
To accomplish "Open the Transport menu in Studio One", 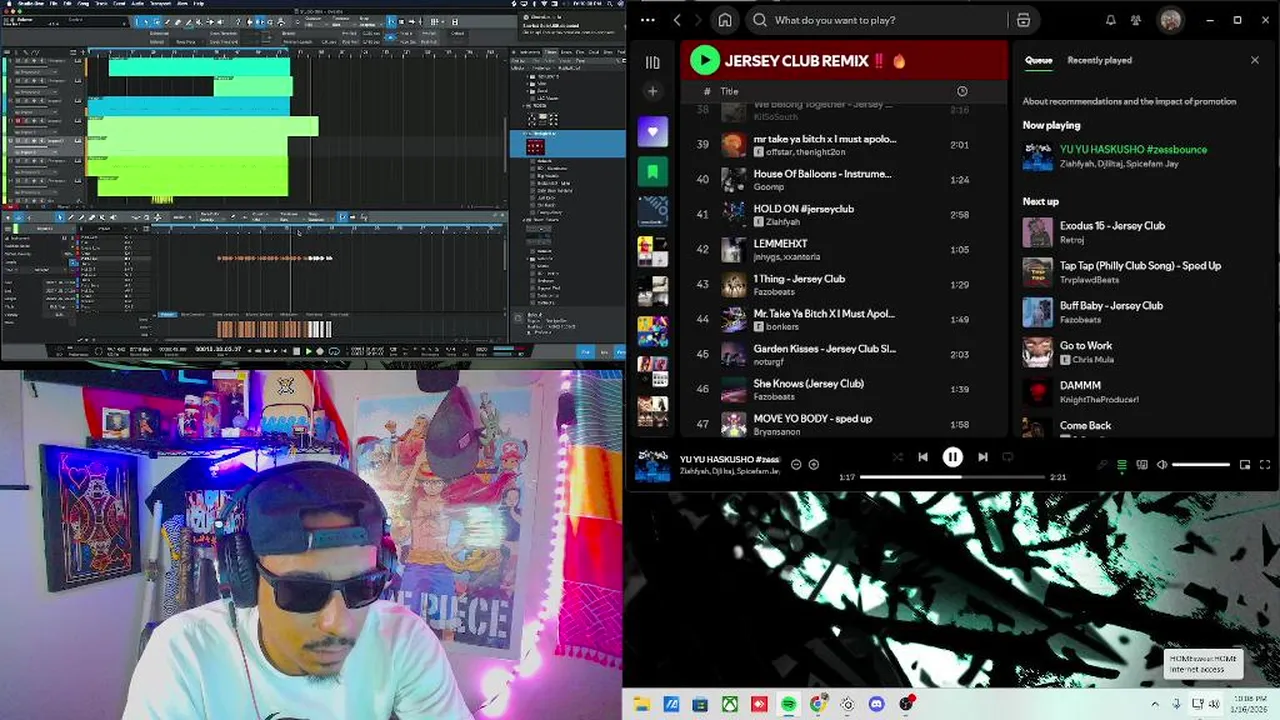I will [x=160, y=4].
